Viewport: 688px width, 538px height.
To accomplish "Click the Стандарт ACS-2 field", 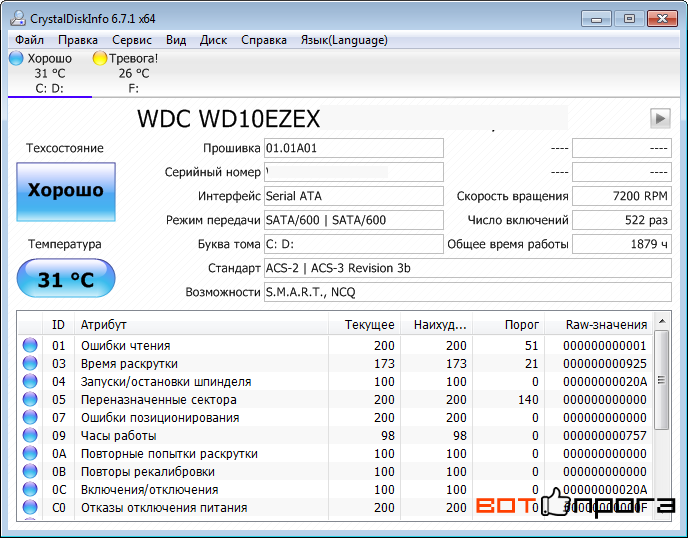I will (468, 268).
